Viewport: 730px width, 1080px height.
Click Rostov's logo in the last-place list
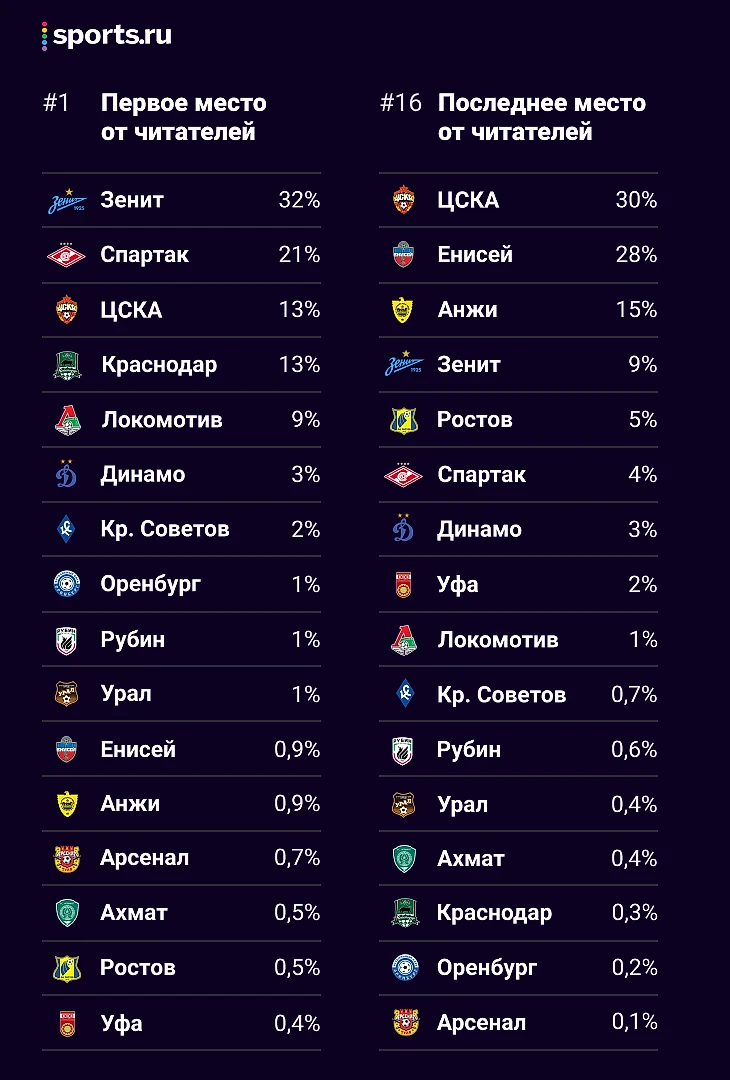[403, 420]
